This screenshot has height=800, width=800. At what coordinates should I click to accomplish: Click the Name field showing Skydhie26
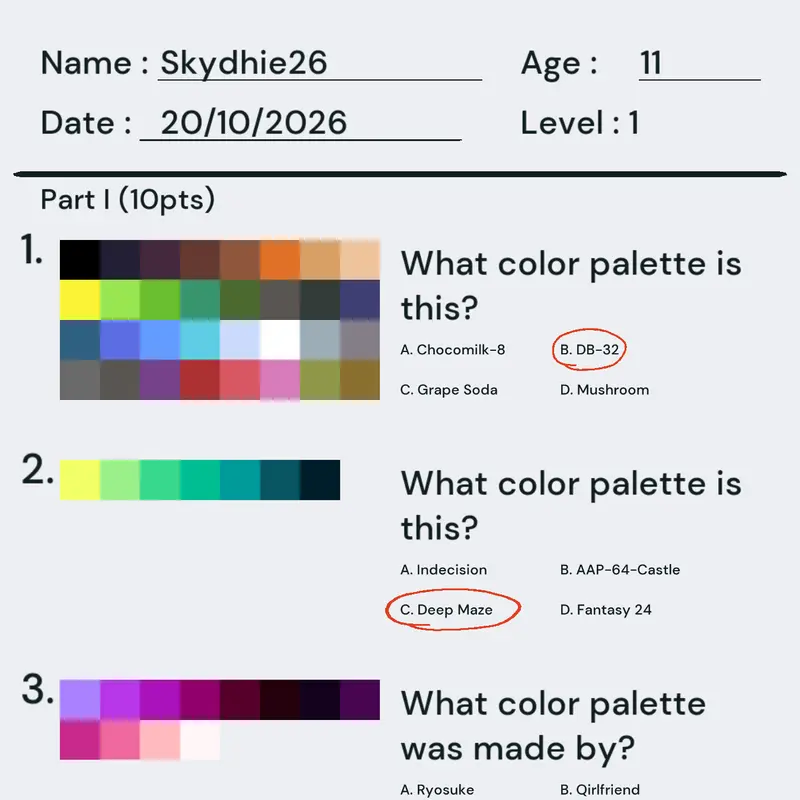click(320, 63)
